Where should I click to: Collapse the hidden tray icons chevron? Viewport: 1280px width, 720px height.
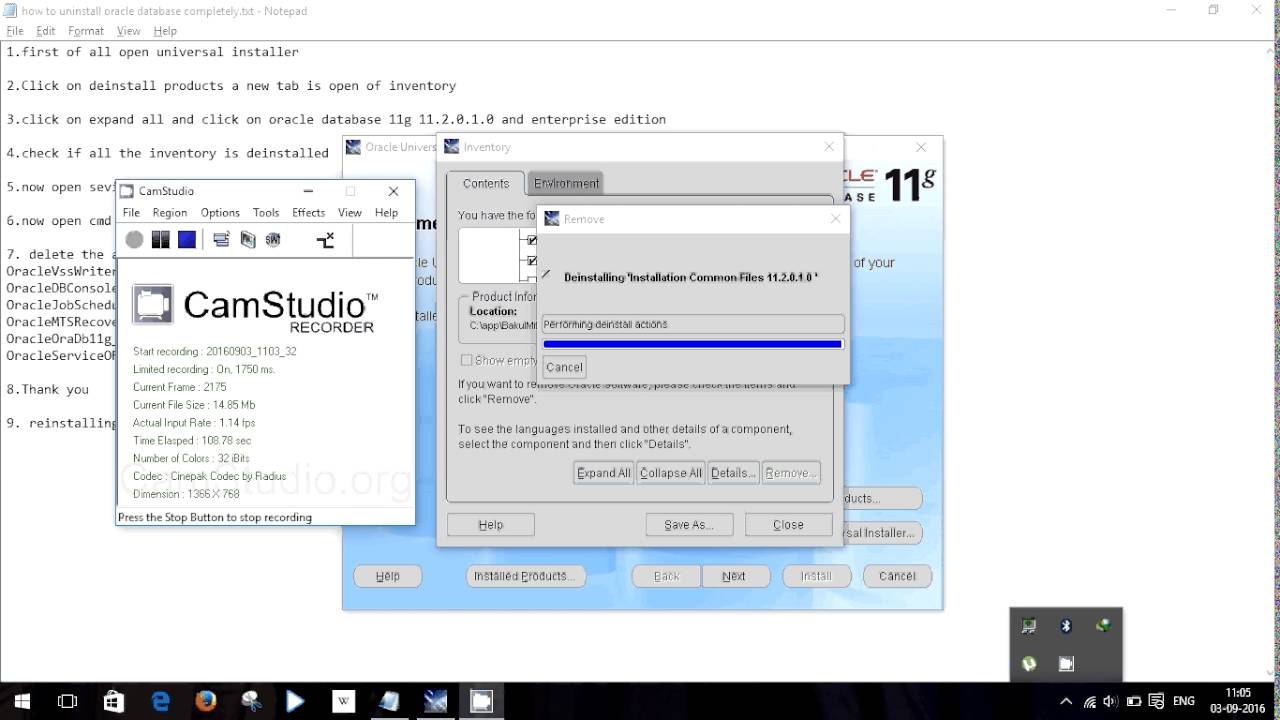1066,702
